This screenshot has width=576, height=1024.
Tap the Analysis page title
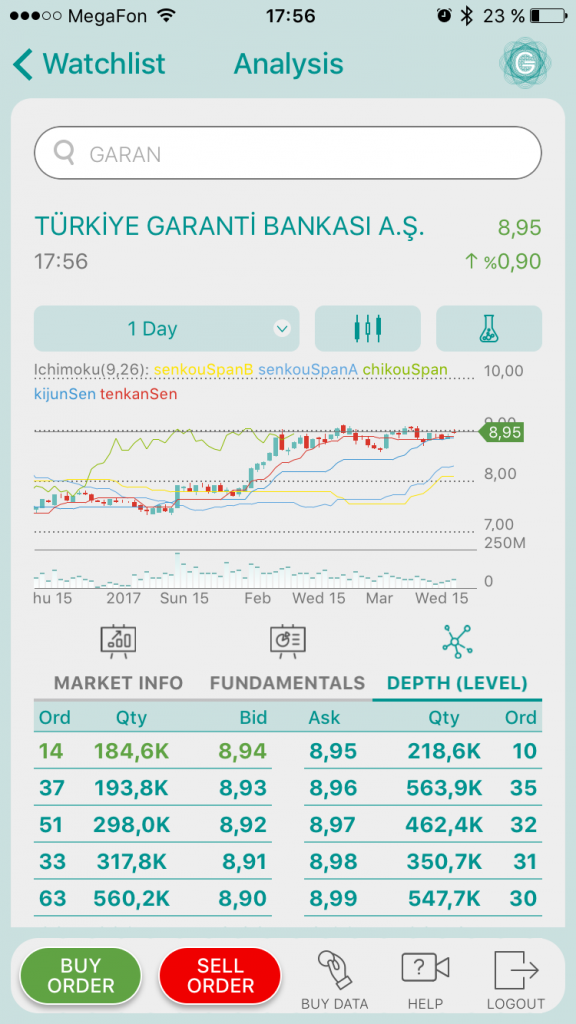click(288, 64)
